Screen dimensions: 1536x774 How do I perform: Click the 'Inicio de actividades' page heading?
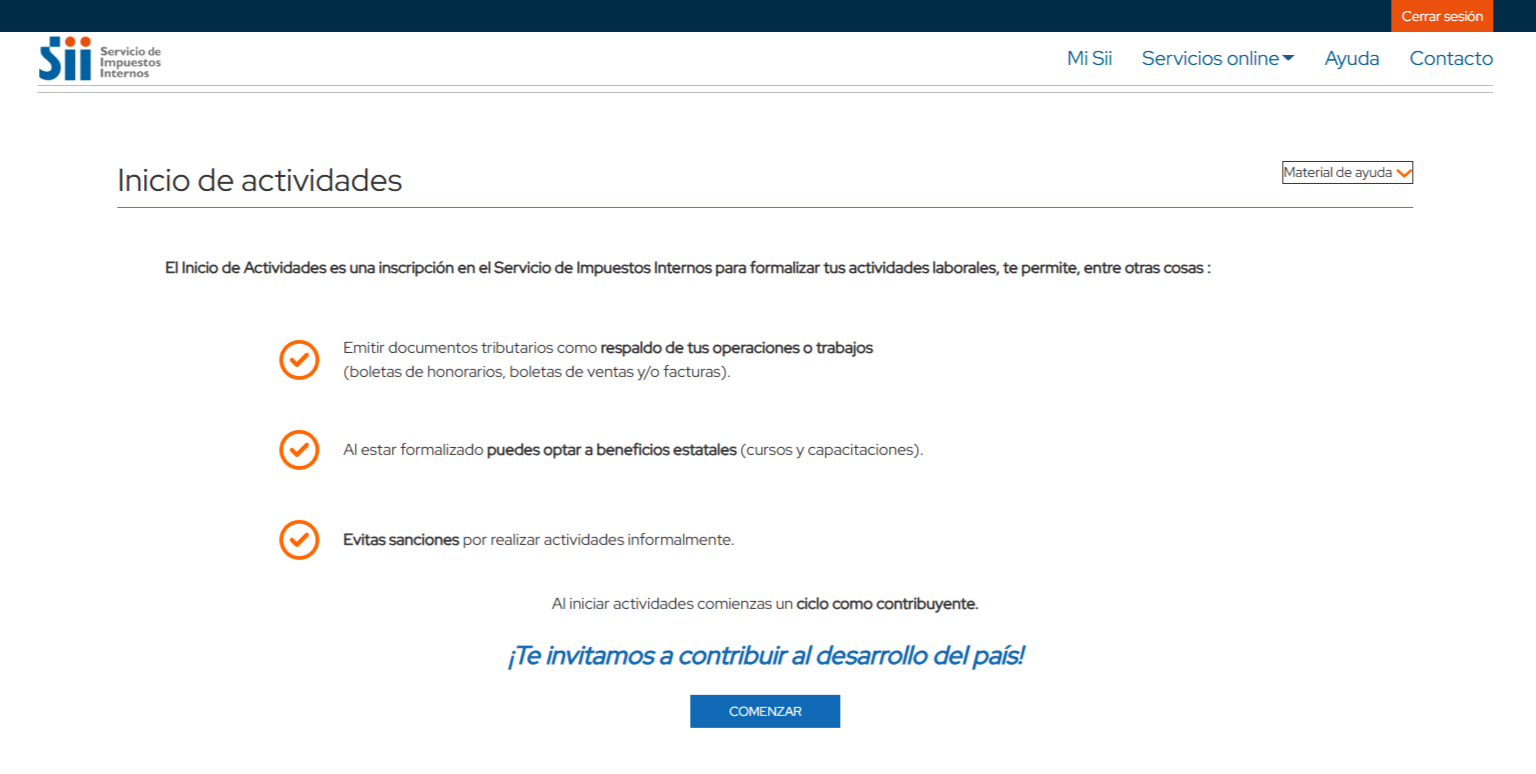(259, 181)
